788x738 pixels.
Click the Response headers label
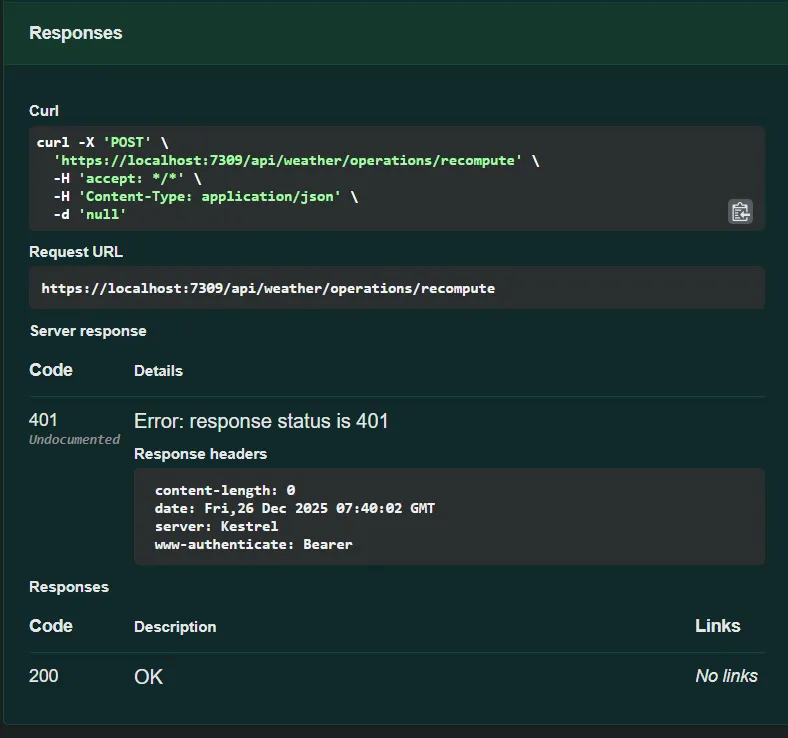click(201, 454)
